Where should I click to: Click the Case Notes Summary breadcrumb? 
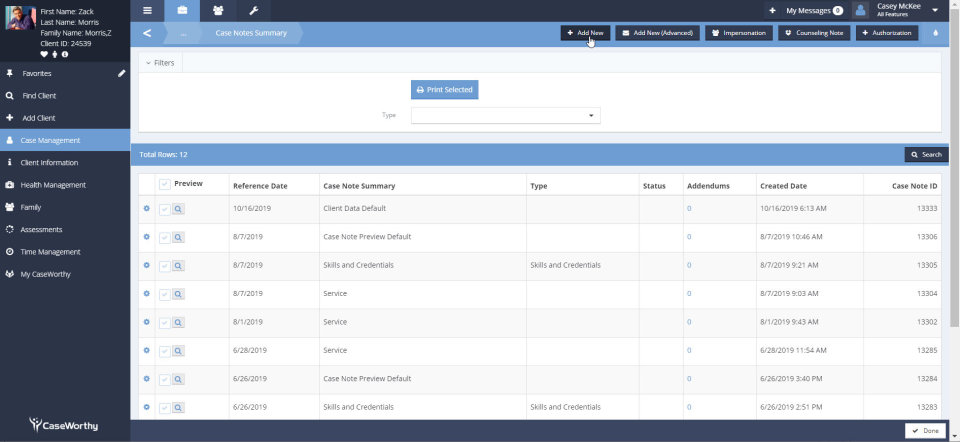click(251, 33)
